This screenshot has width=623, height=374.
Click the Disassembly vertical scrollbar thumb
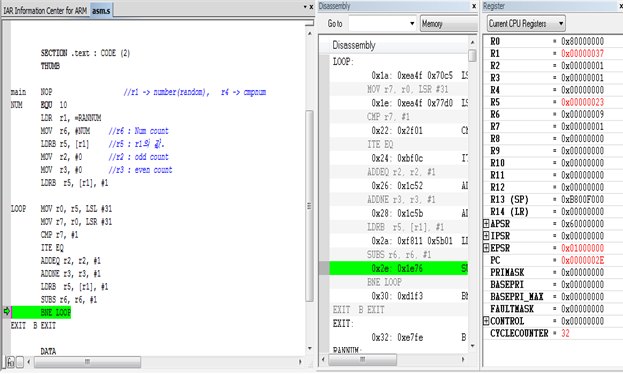(472, 55)
